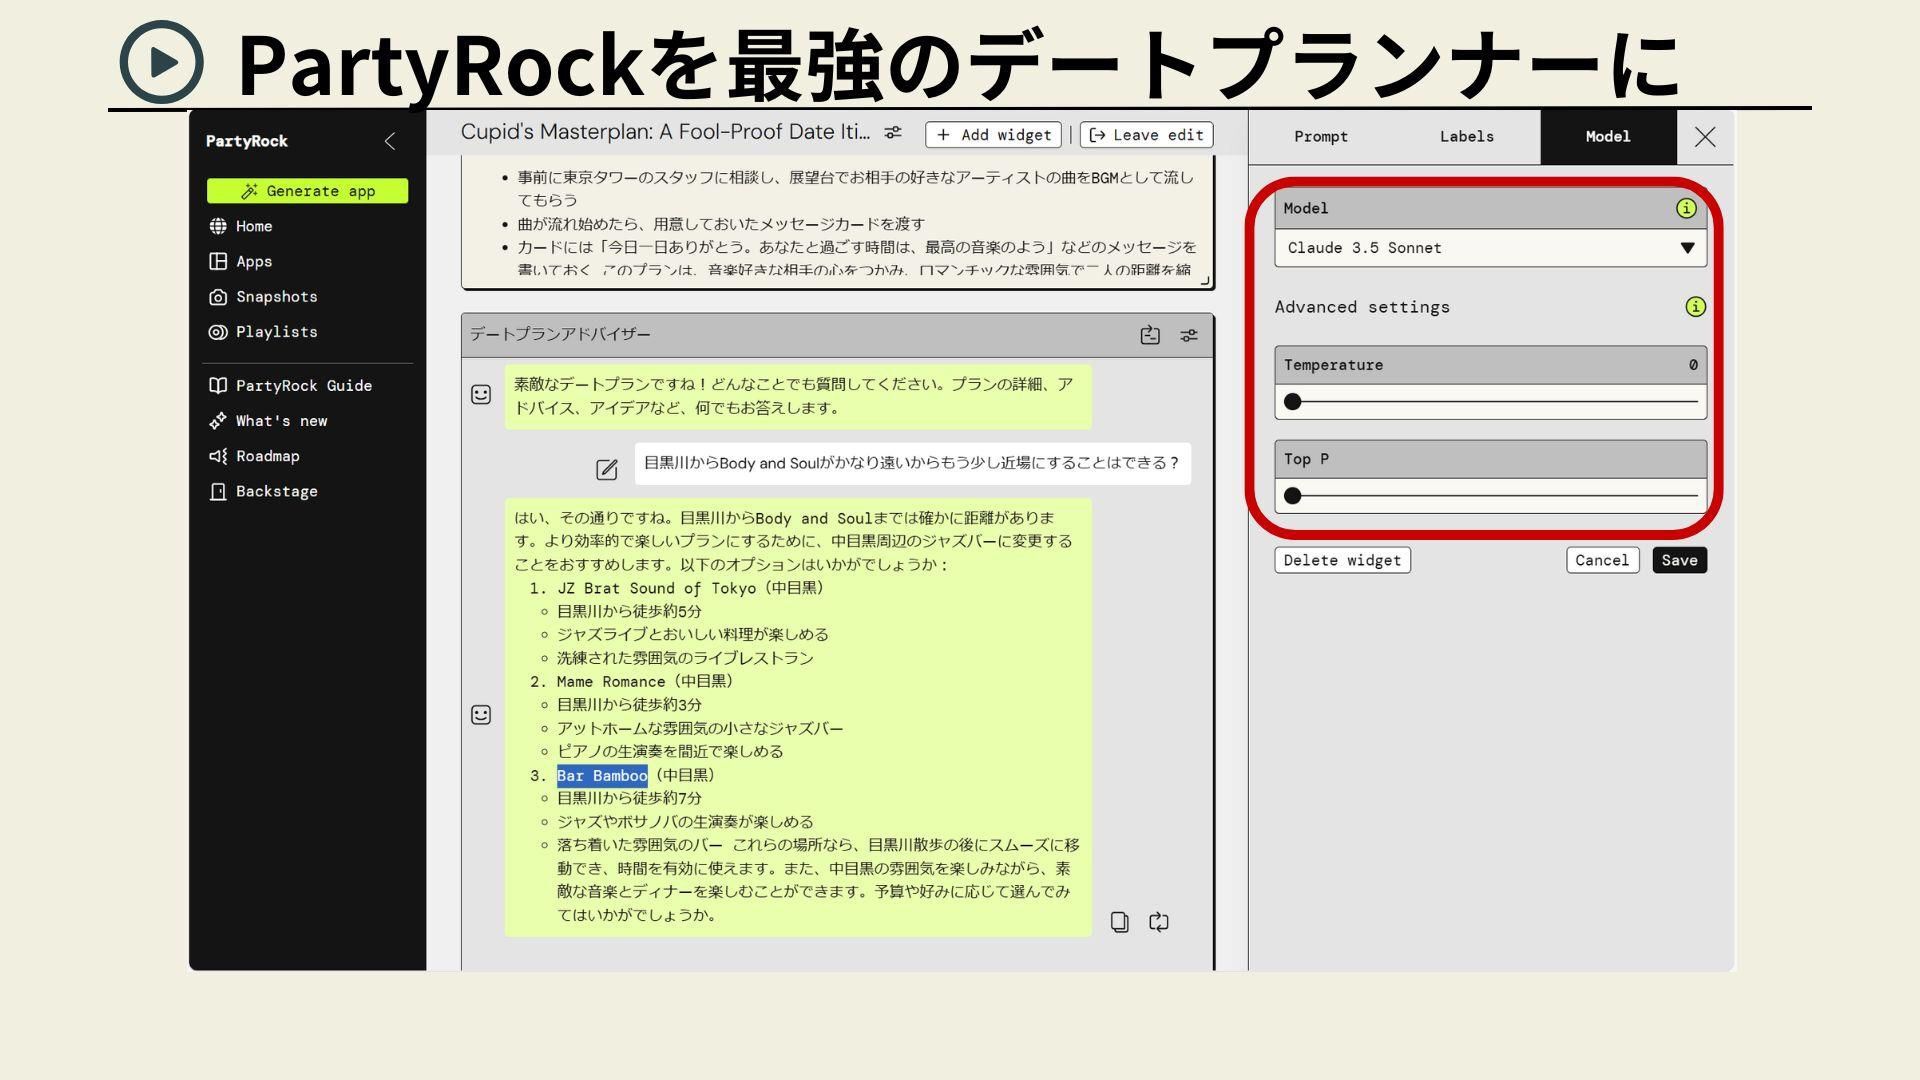Click the Leave edit button
Screen dimensions: 1920x1080
click(x=1146, y=135)
